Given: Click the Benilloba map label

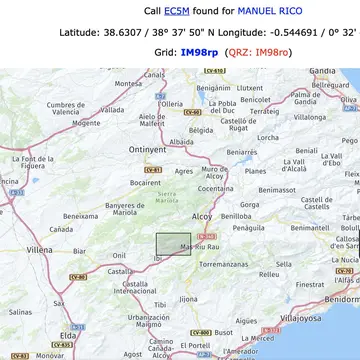Looking at the screenshot, I should (236, 216).
